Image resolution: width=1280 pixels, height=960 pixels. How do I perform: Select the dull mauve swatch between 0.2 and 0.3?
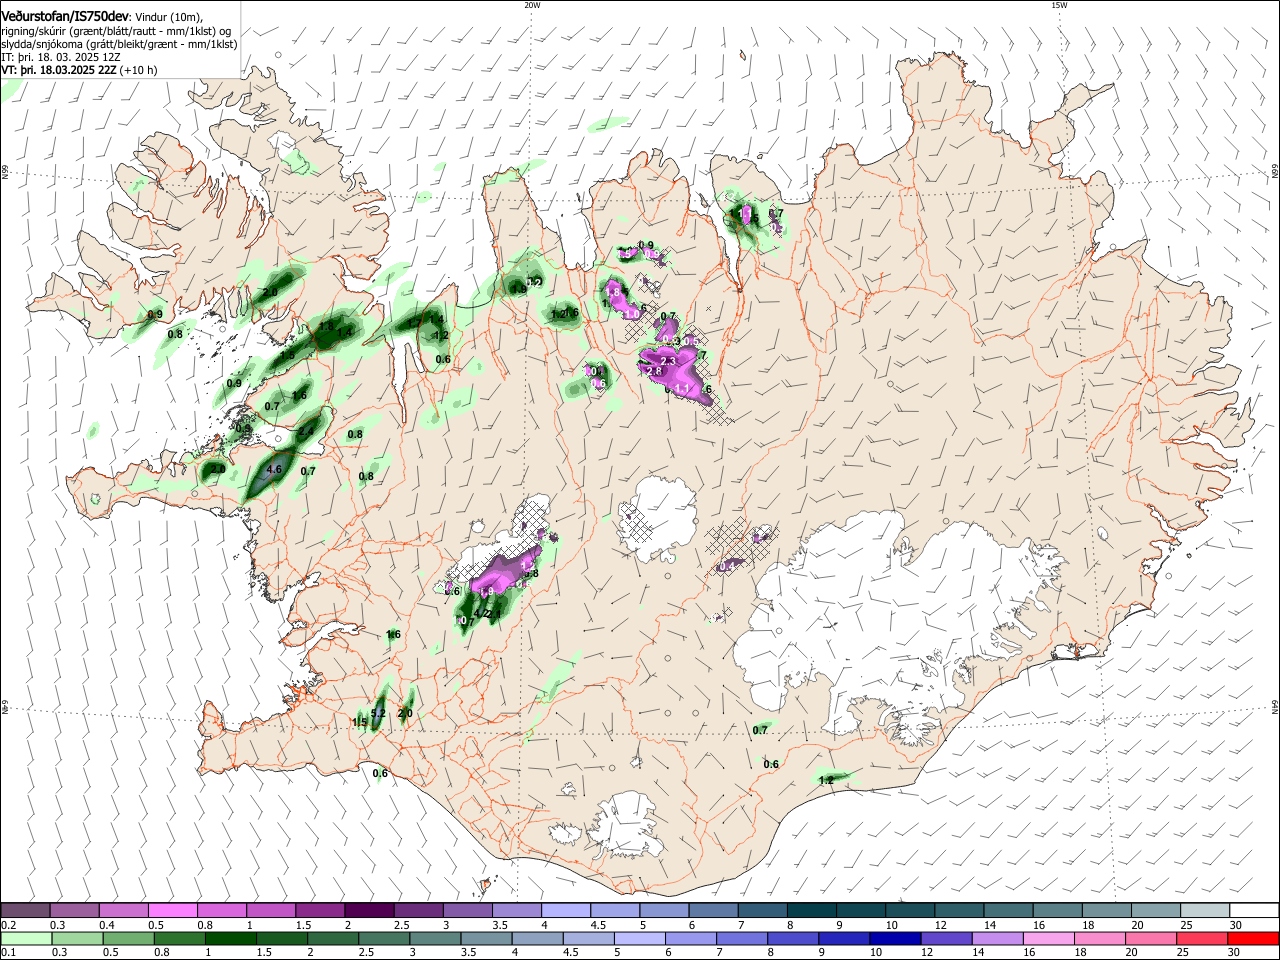[x=25, y=911]
